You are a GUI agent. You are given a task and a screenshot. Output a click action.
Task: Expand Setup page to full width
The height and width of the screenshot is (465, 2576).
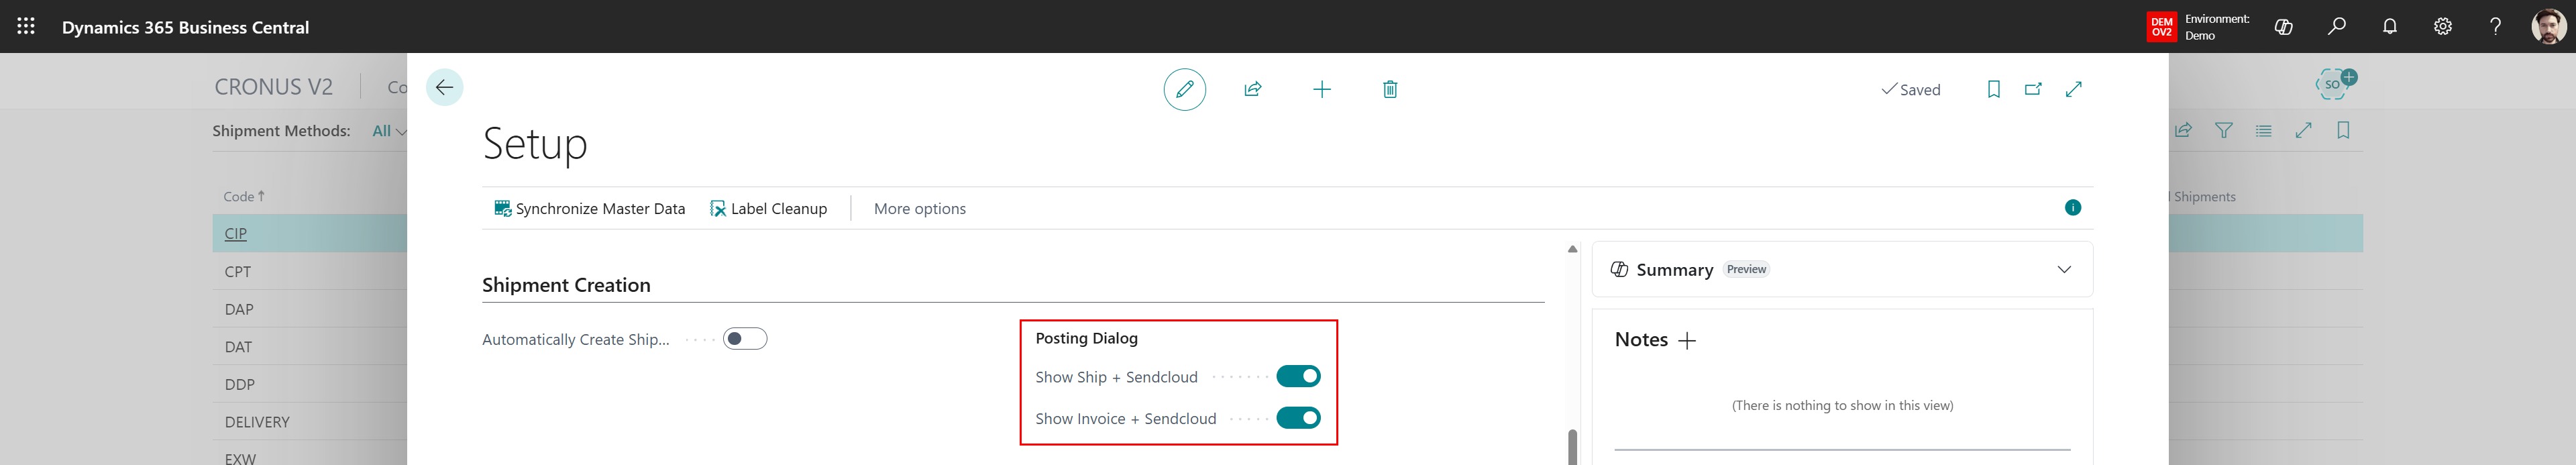(x=2074, y=89)
